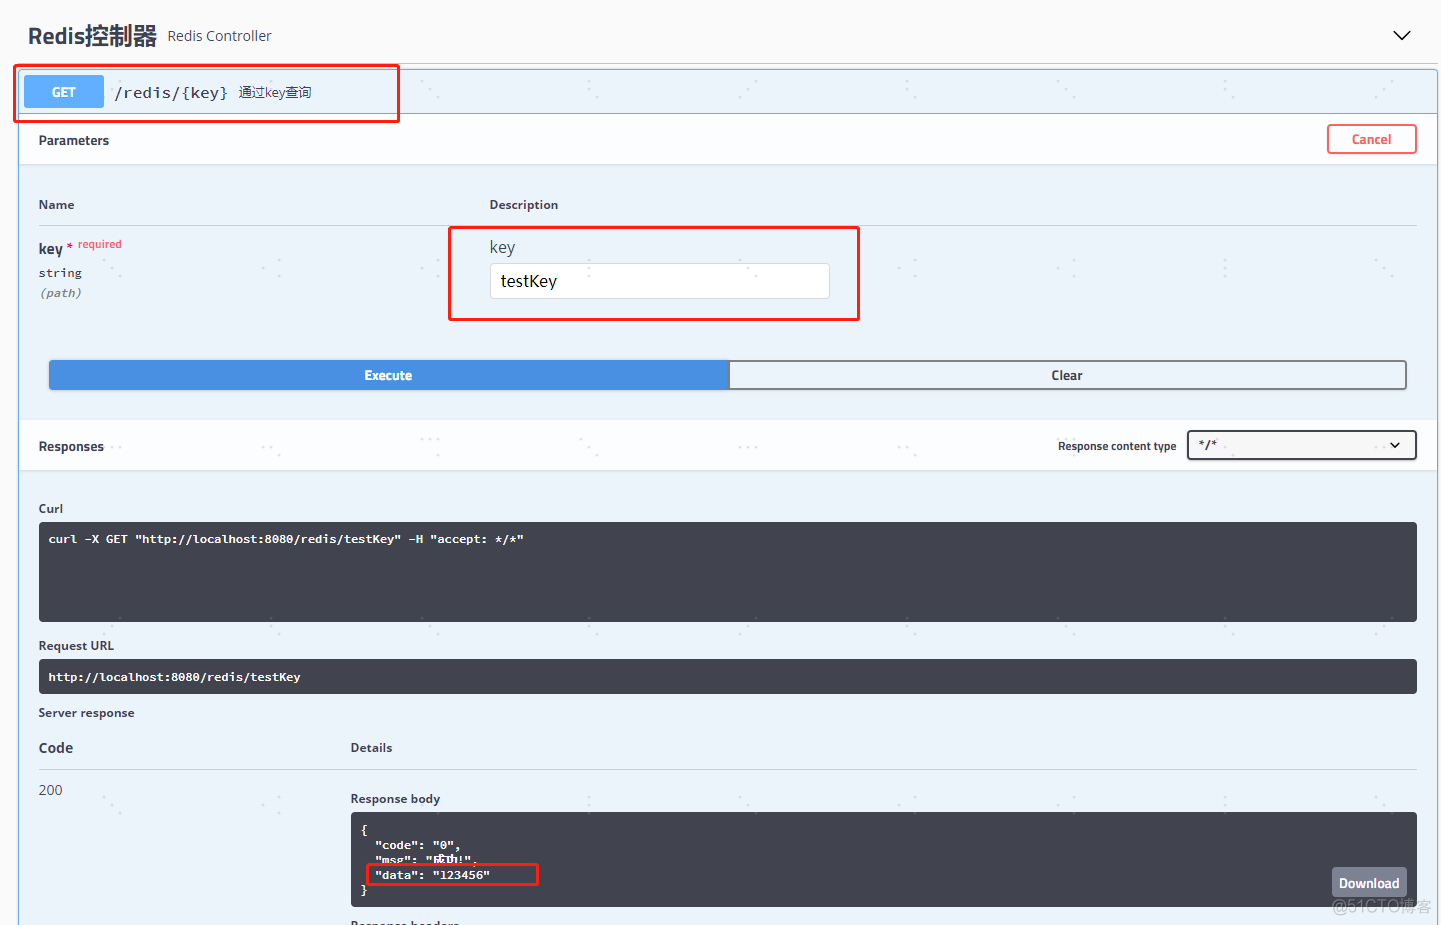Image resolution: width=1441 pixels, height=925 pixels.
Task: Click the Execute button
Action: pyautogui.click(x=388, y=375)
